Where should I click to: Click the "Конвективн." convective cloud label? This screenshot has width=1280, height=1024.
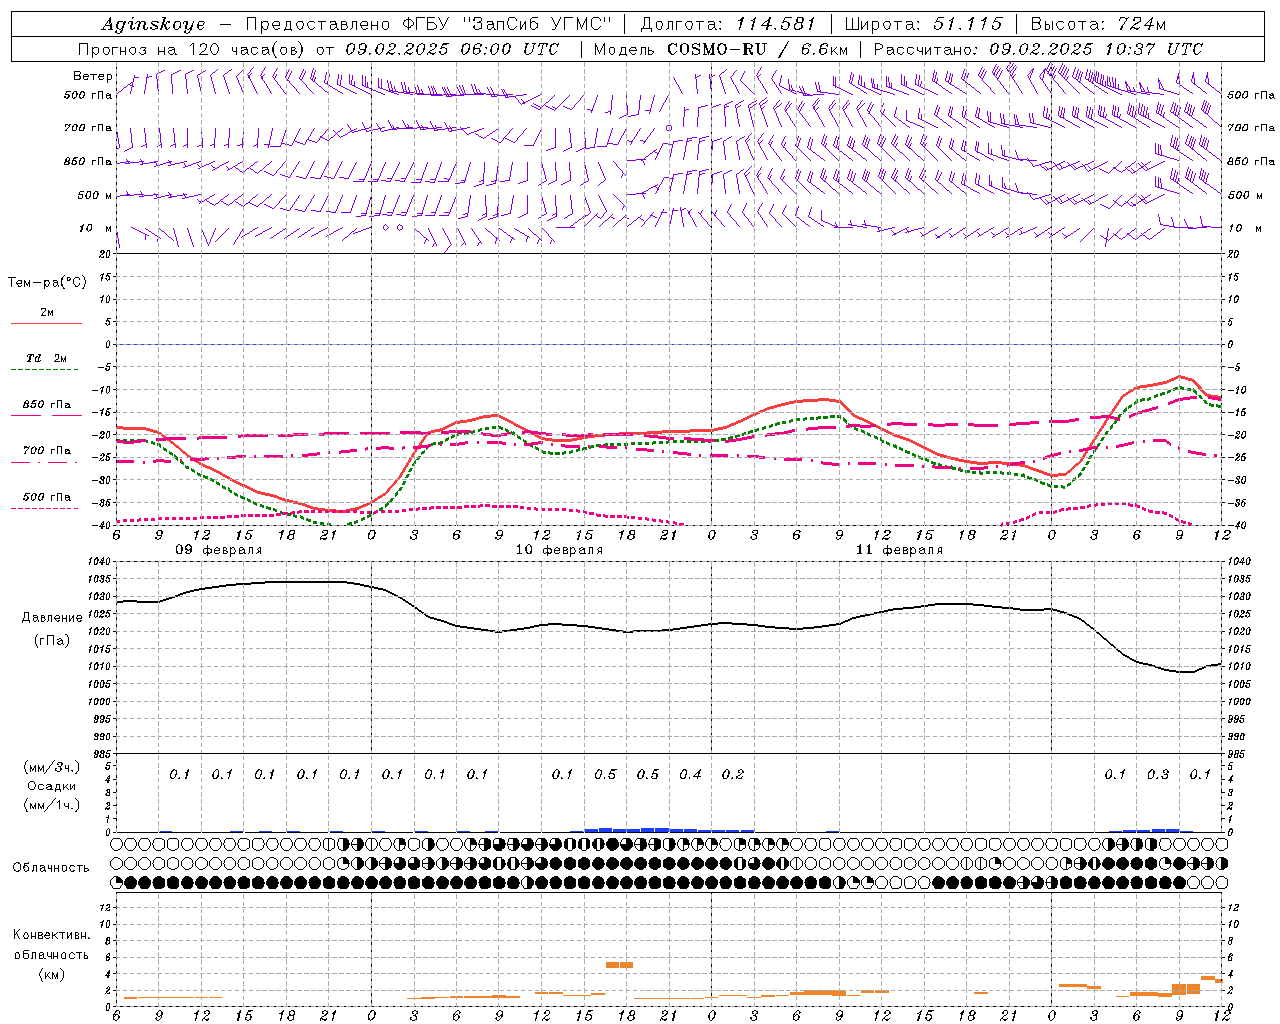51,935
